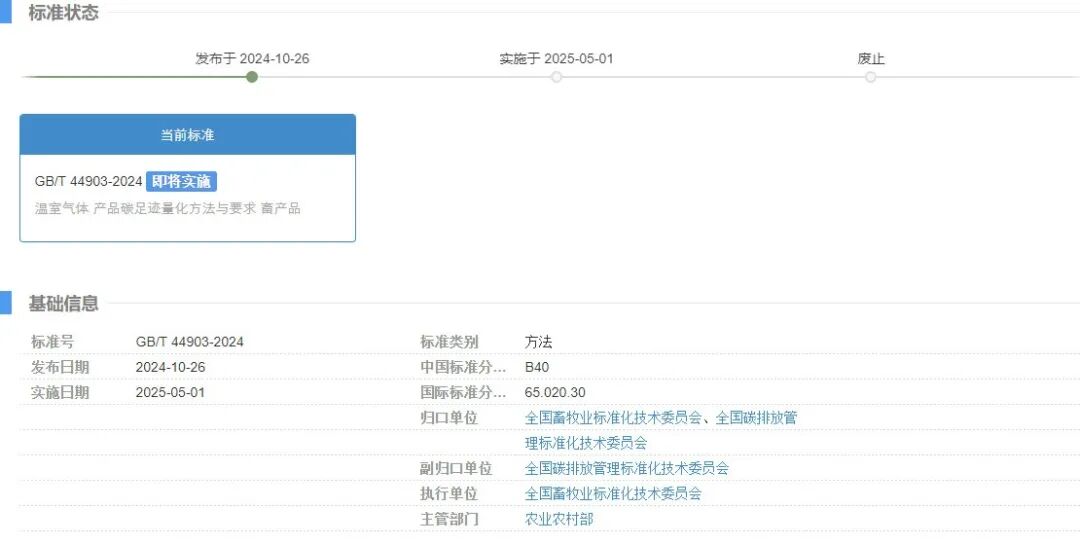Click the 归口单位 field label
The image size is (1080, 544).
click(x=449, y=418)
